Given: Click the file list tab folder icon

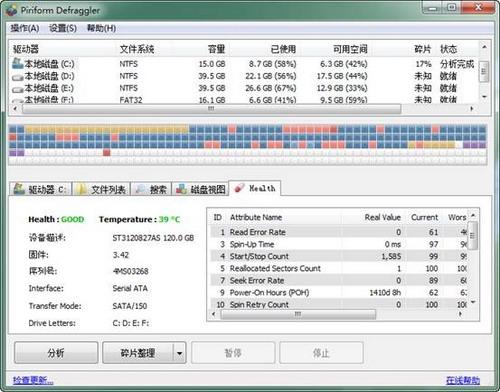Looking at the screenshot, I should click(x=81, y=189).
